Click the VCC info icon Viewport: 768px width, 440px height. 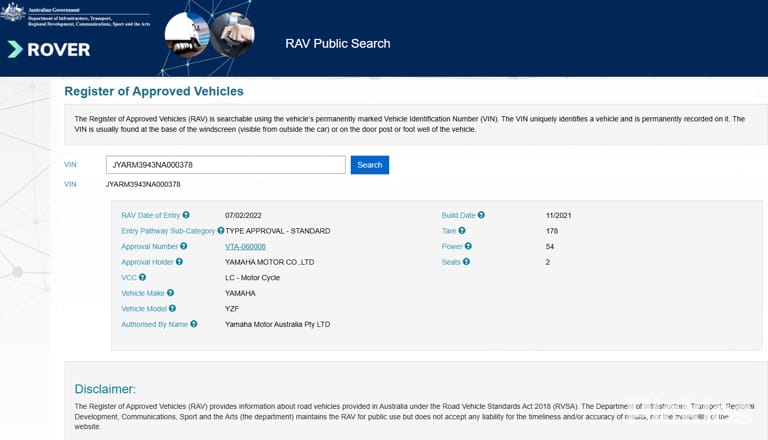click(x=143, y=277)
